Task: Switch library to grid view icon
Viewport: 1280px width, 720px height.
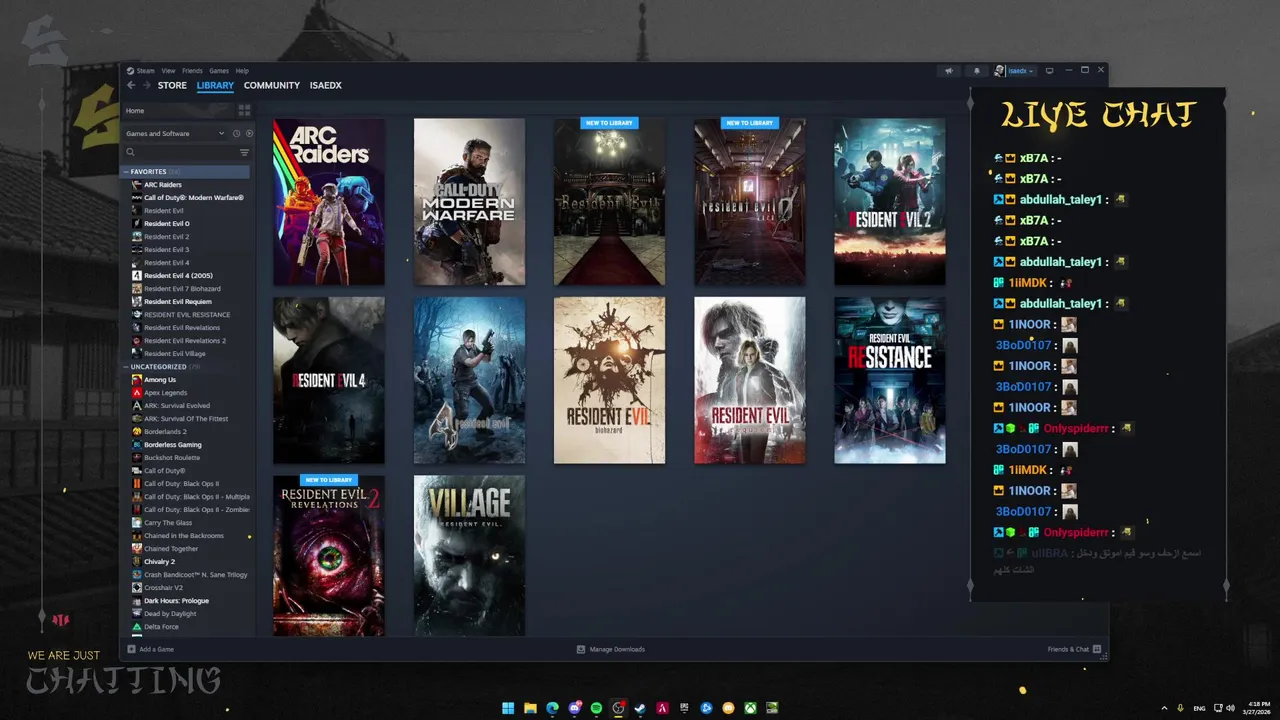Action: point(244,110)
